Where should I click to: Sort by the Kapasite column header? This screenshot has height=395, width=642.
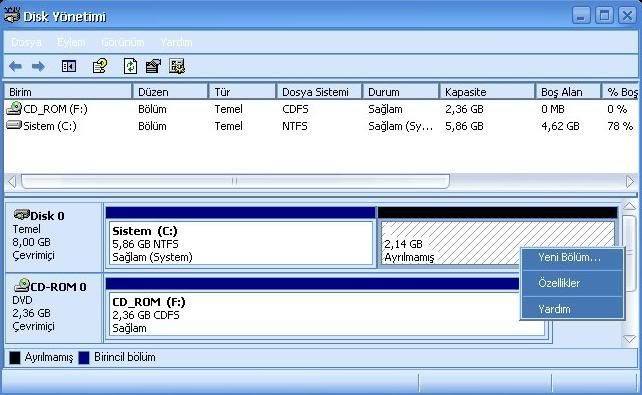[487, 92]
